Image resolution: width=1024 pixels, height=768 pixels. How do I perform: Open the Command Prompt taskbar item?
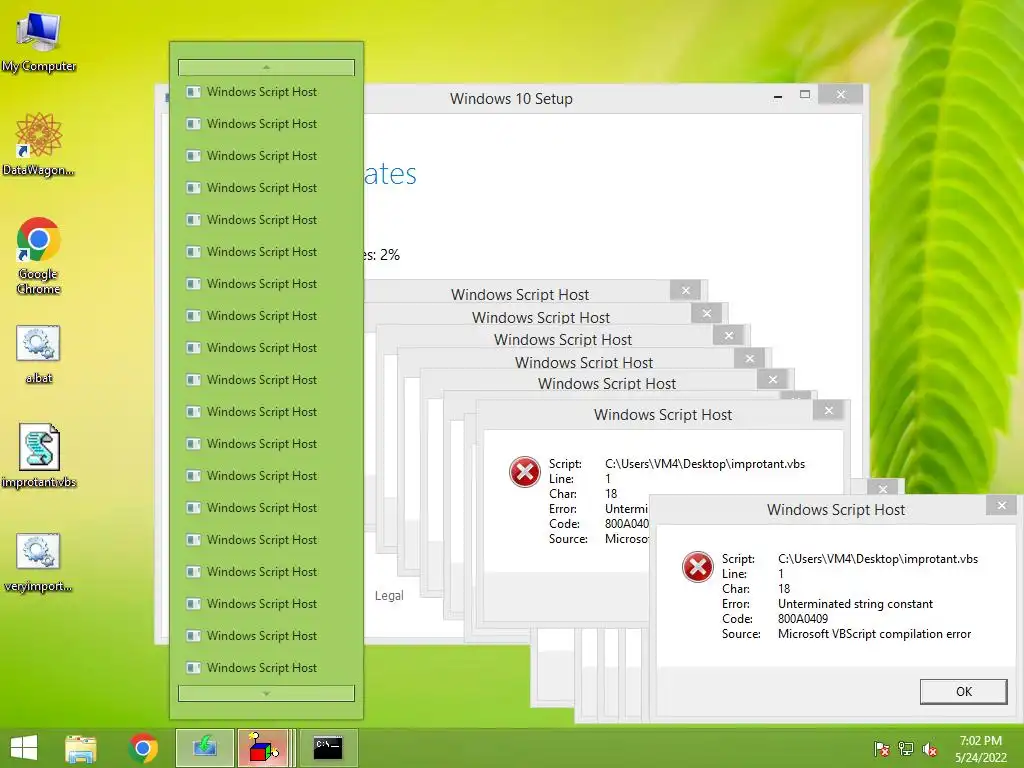point(328,748)
